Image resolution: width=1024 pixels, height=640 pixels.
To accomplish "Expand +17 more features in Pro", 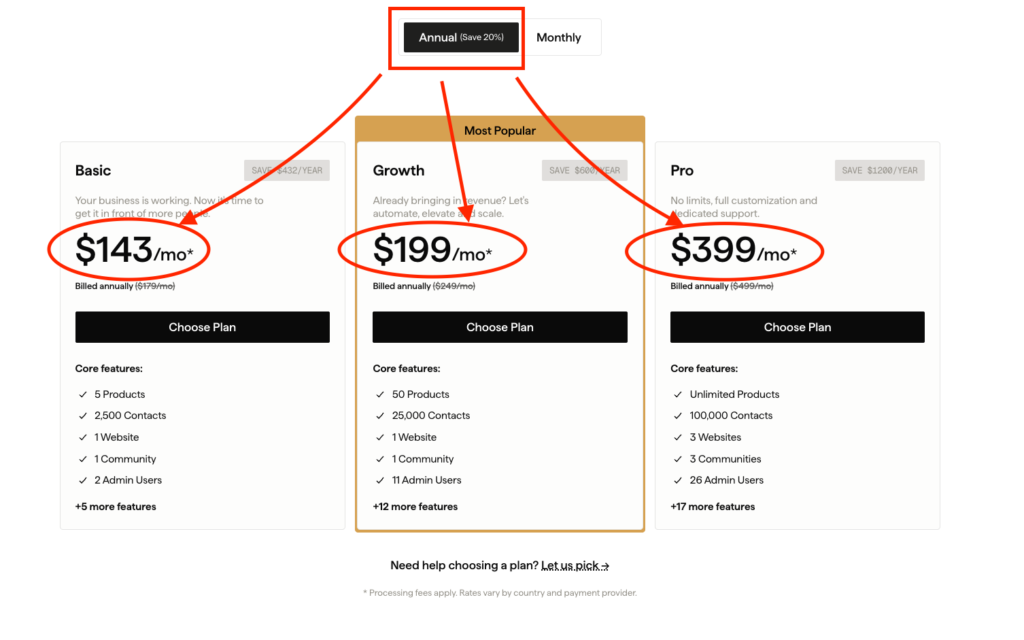I will (x=712, y=507).
